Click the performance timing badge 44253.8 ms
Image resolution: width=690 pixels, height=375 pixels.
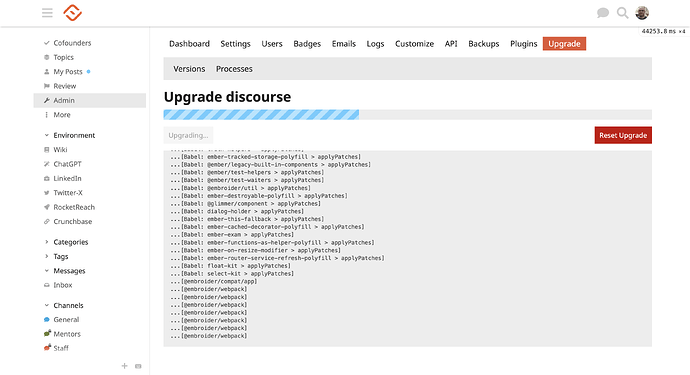click(663, 31)
